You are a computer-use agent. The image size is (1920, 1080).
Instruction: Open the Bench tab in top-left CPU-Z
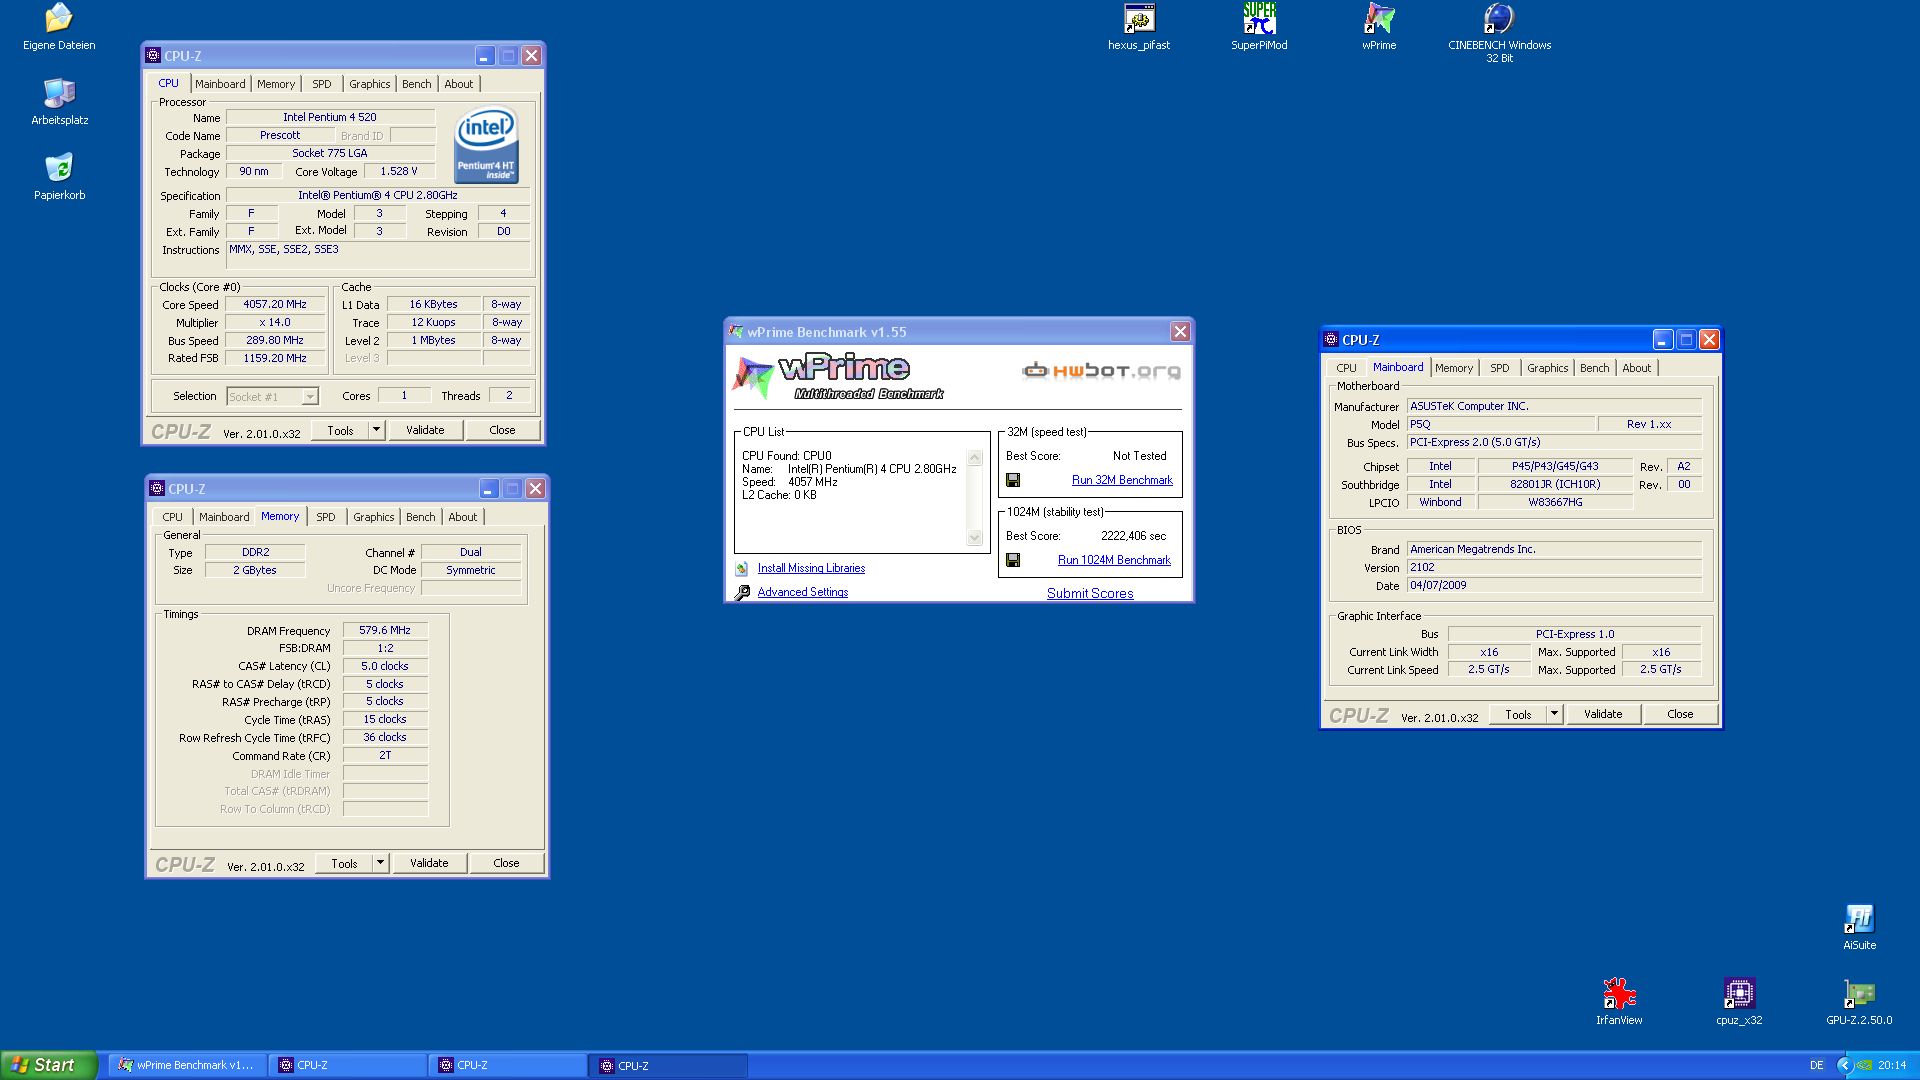click(417, 84)
